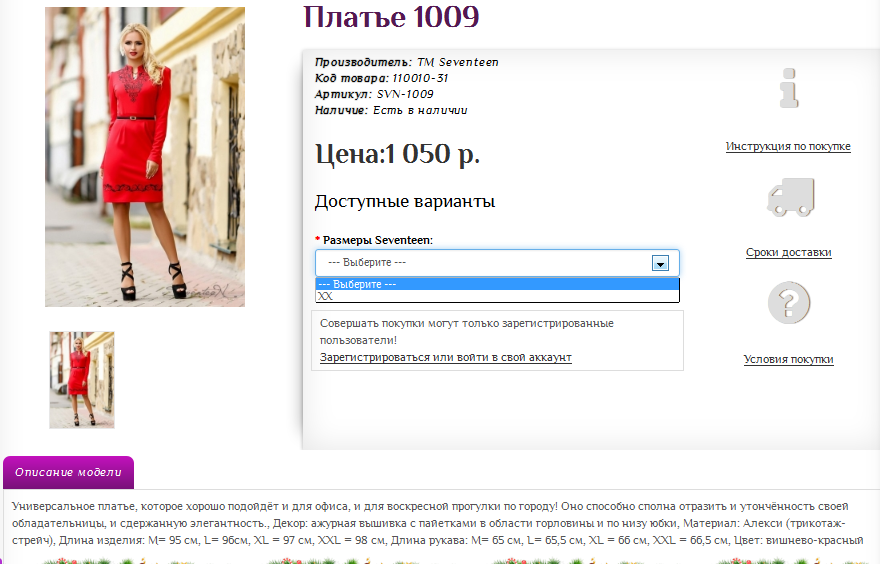The height and width of the screenshot is (564, 880).
Task: Click the product description paragraph
Action: (x=438, y=523)
